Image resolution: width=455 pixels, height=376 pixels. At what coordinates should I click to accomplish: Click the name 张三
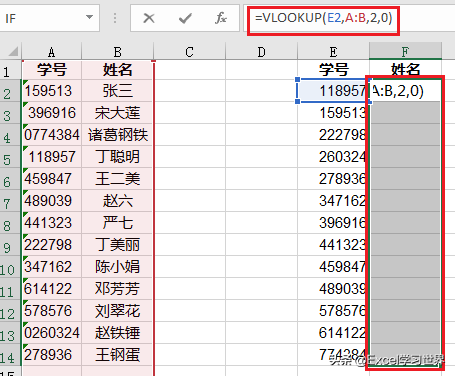point(118,91)
